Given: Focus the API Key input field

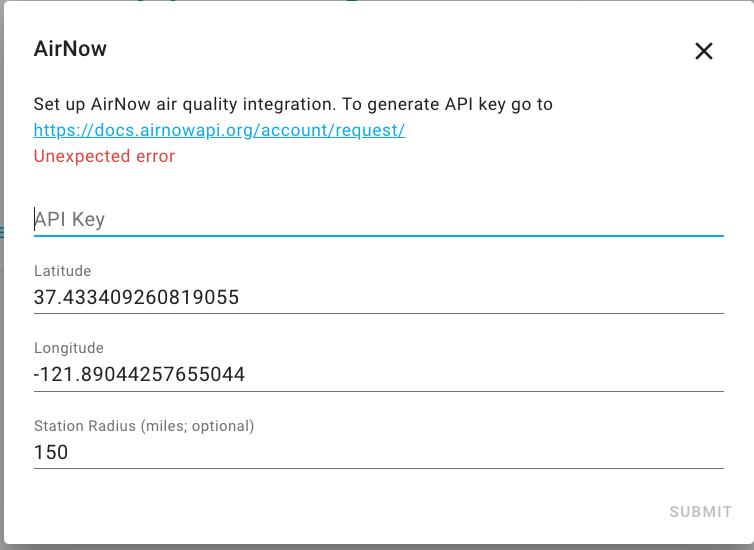Looking at the screenshot, I should [378, 219].
